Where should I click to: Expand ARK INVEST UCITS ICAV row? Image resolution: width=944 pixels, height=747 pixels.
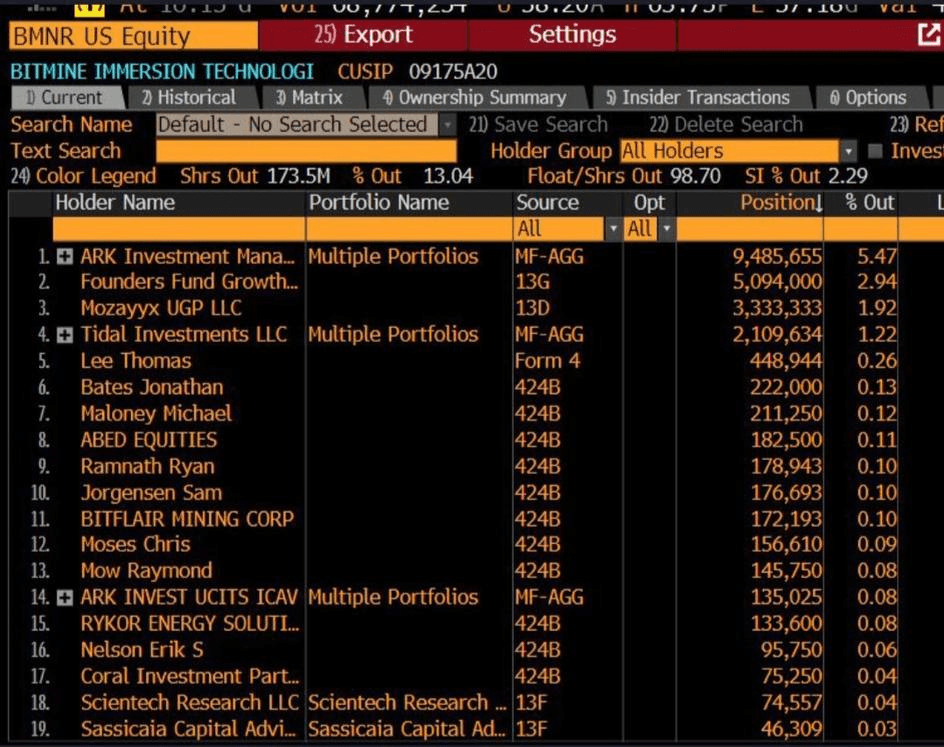pyautogui.click(x=64, y=598)
